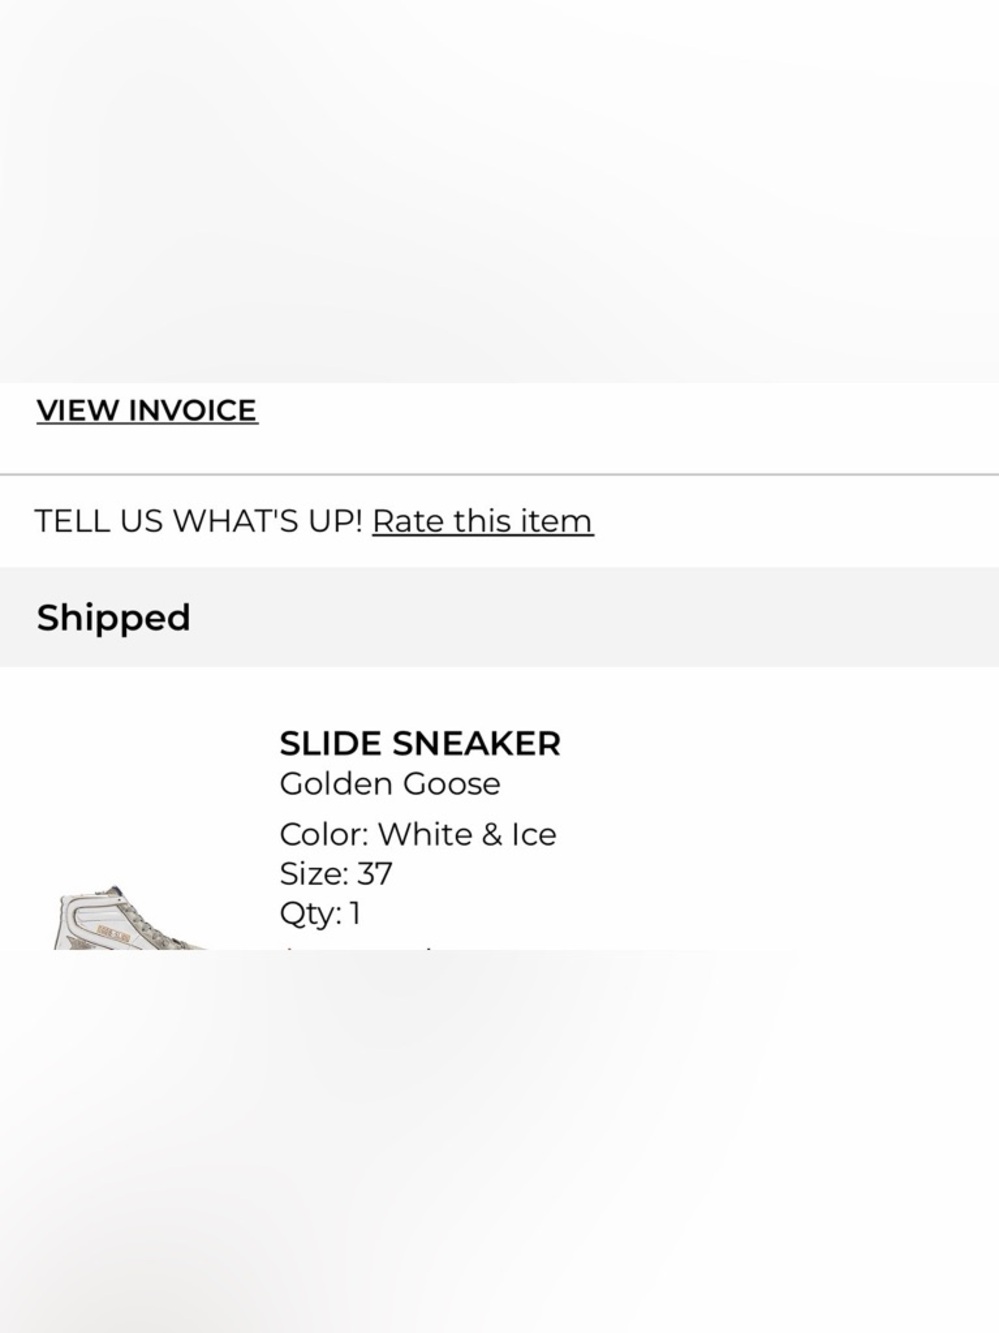Tap the underlined invoice text
The width and height of the screenshot is (999, 1333).
click(x=147, y=411)
